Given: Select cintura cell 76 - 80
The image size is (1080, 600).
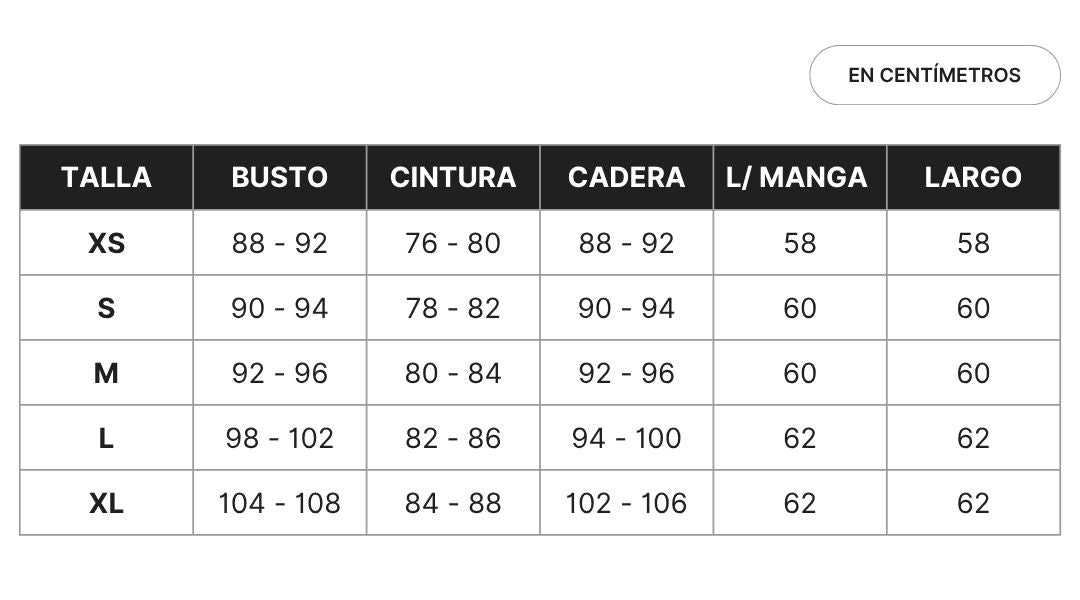Looking at the screenshot, I should point(453,243).
